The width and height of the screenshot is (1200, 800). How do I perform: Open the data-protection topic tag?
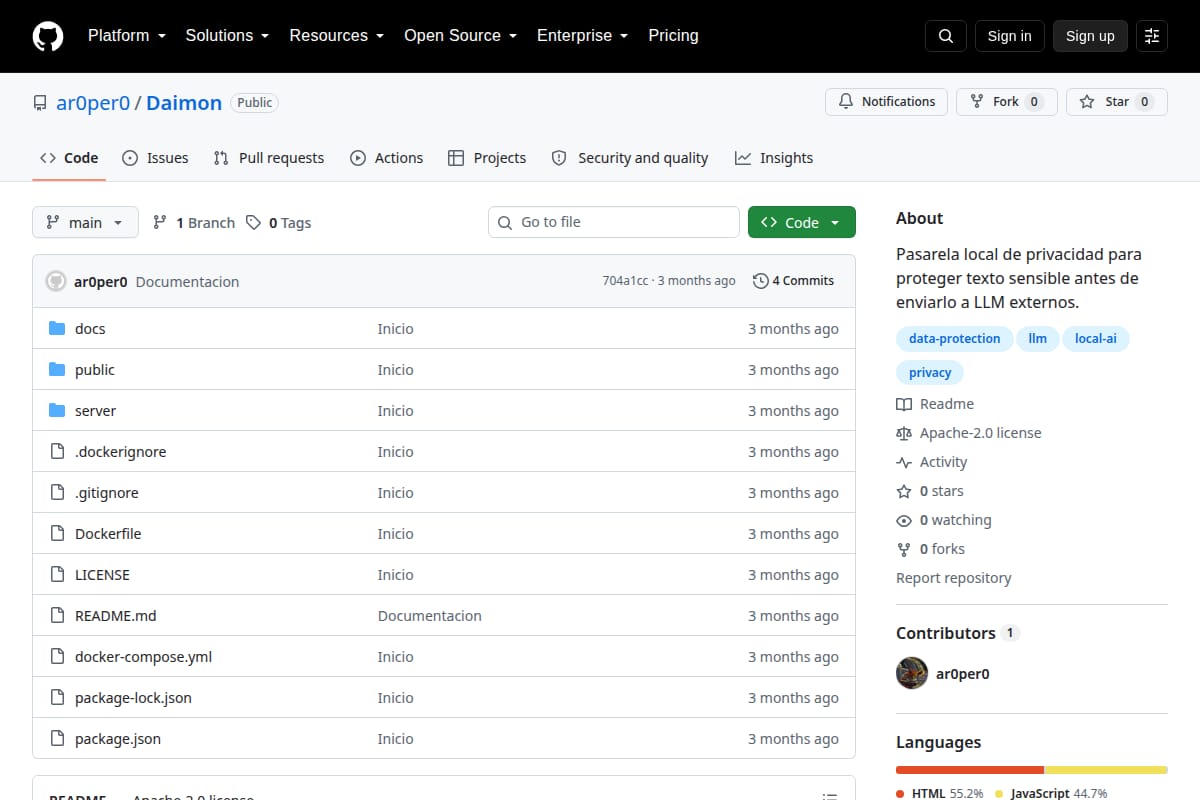pyautogui.click(x=954, y=339)
